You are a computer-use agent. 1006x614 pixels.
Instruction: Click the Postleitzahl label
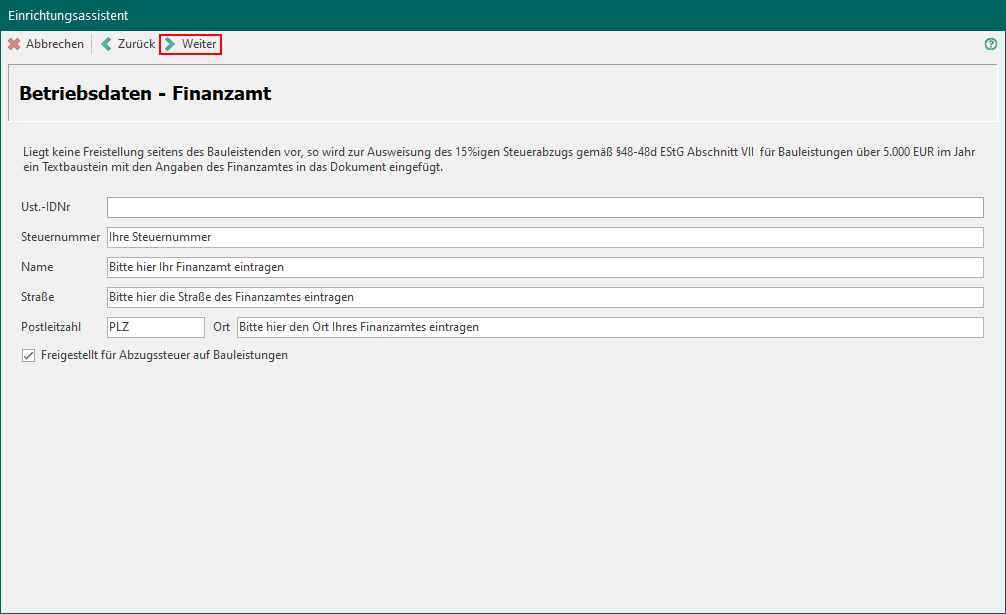coord(51,327)
